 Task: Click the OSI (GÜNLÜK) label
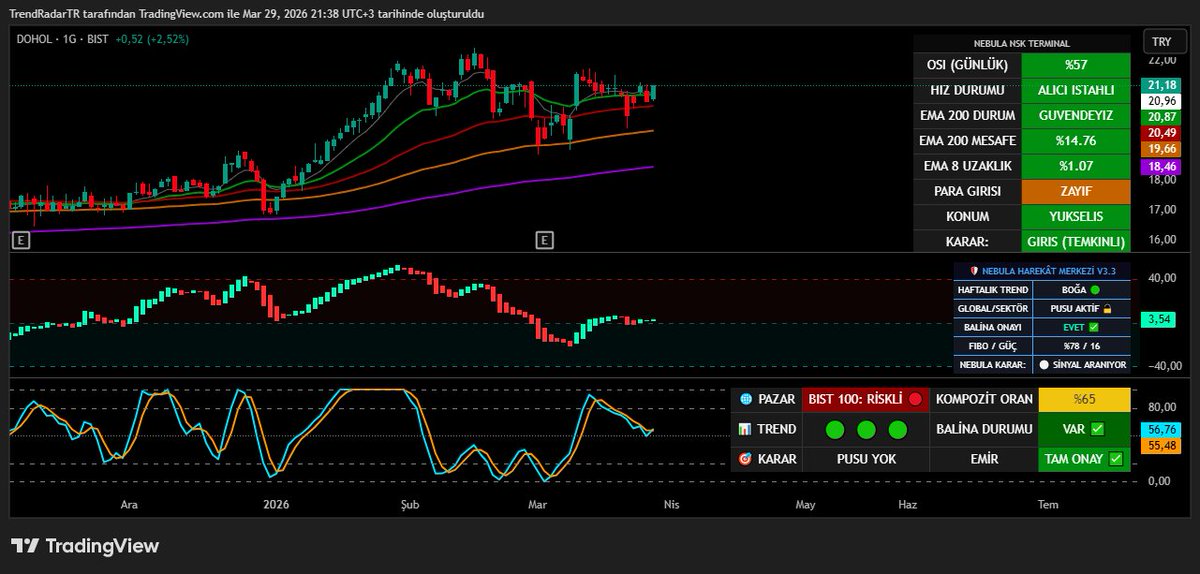point(966,64)
